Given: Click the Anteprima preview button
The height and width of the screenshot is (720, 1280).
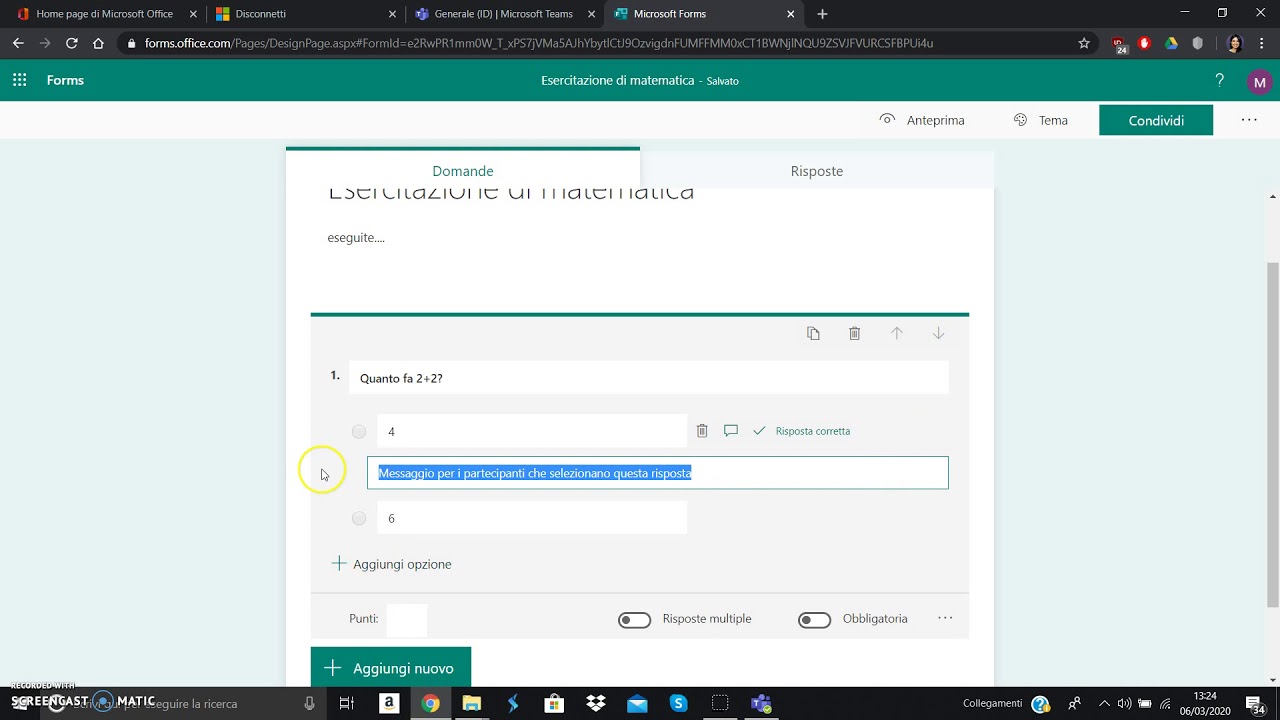Looking at the screenshot, I should (x=922, y=120).
